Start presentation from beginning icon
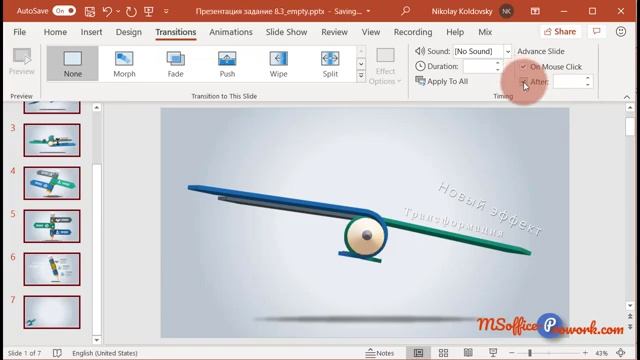640x360 pixels. [149, 11]
